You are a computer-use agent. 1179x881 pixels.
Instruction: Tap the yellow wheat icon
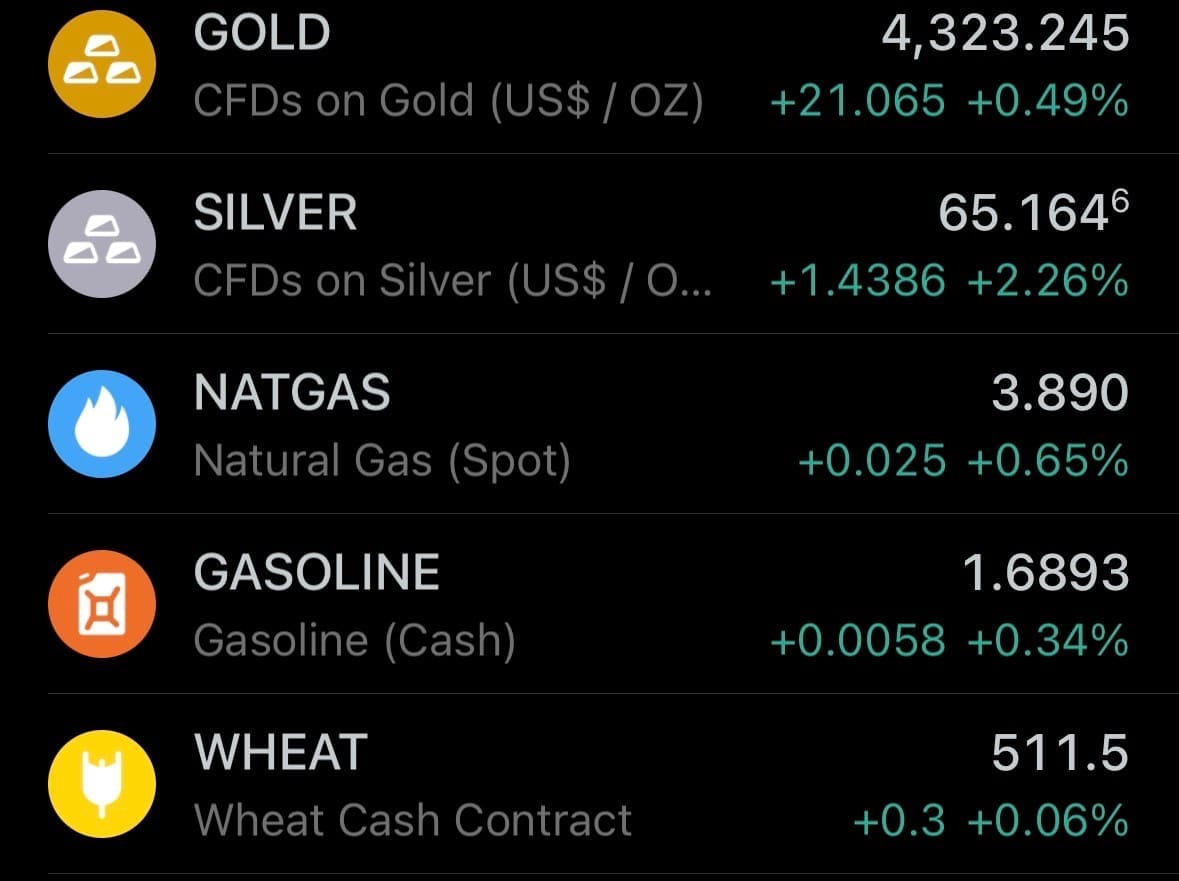(x=102, y=784)
